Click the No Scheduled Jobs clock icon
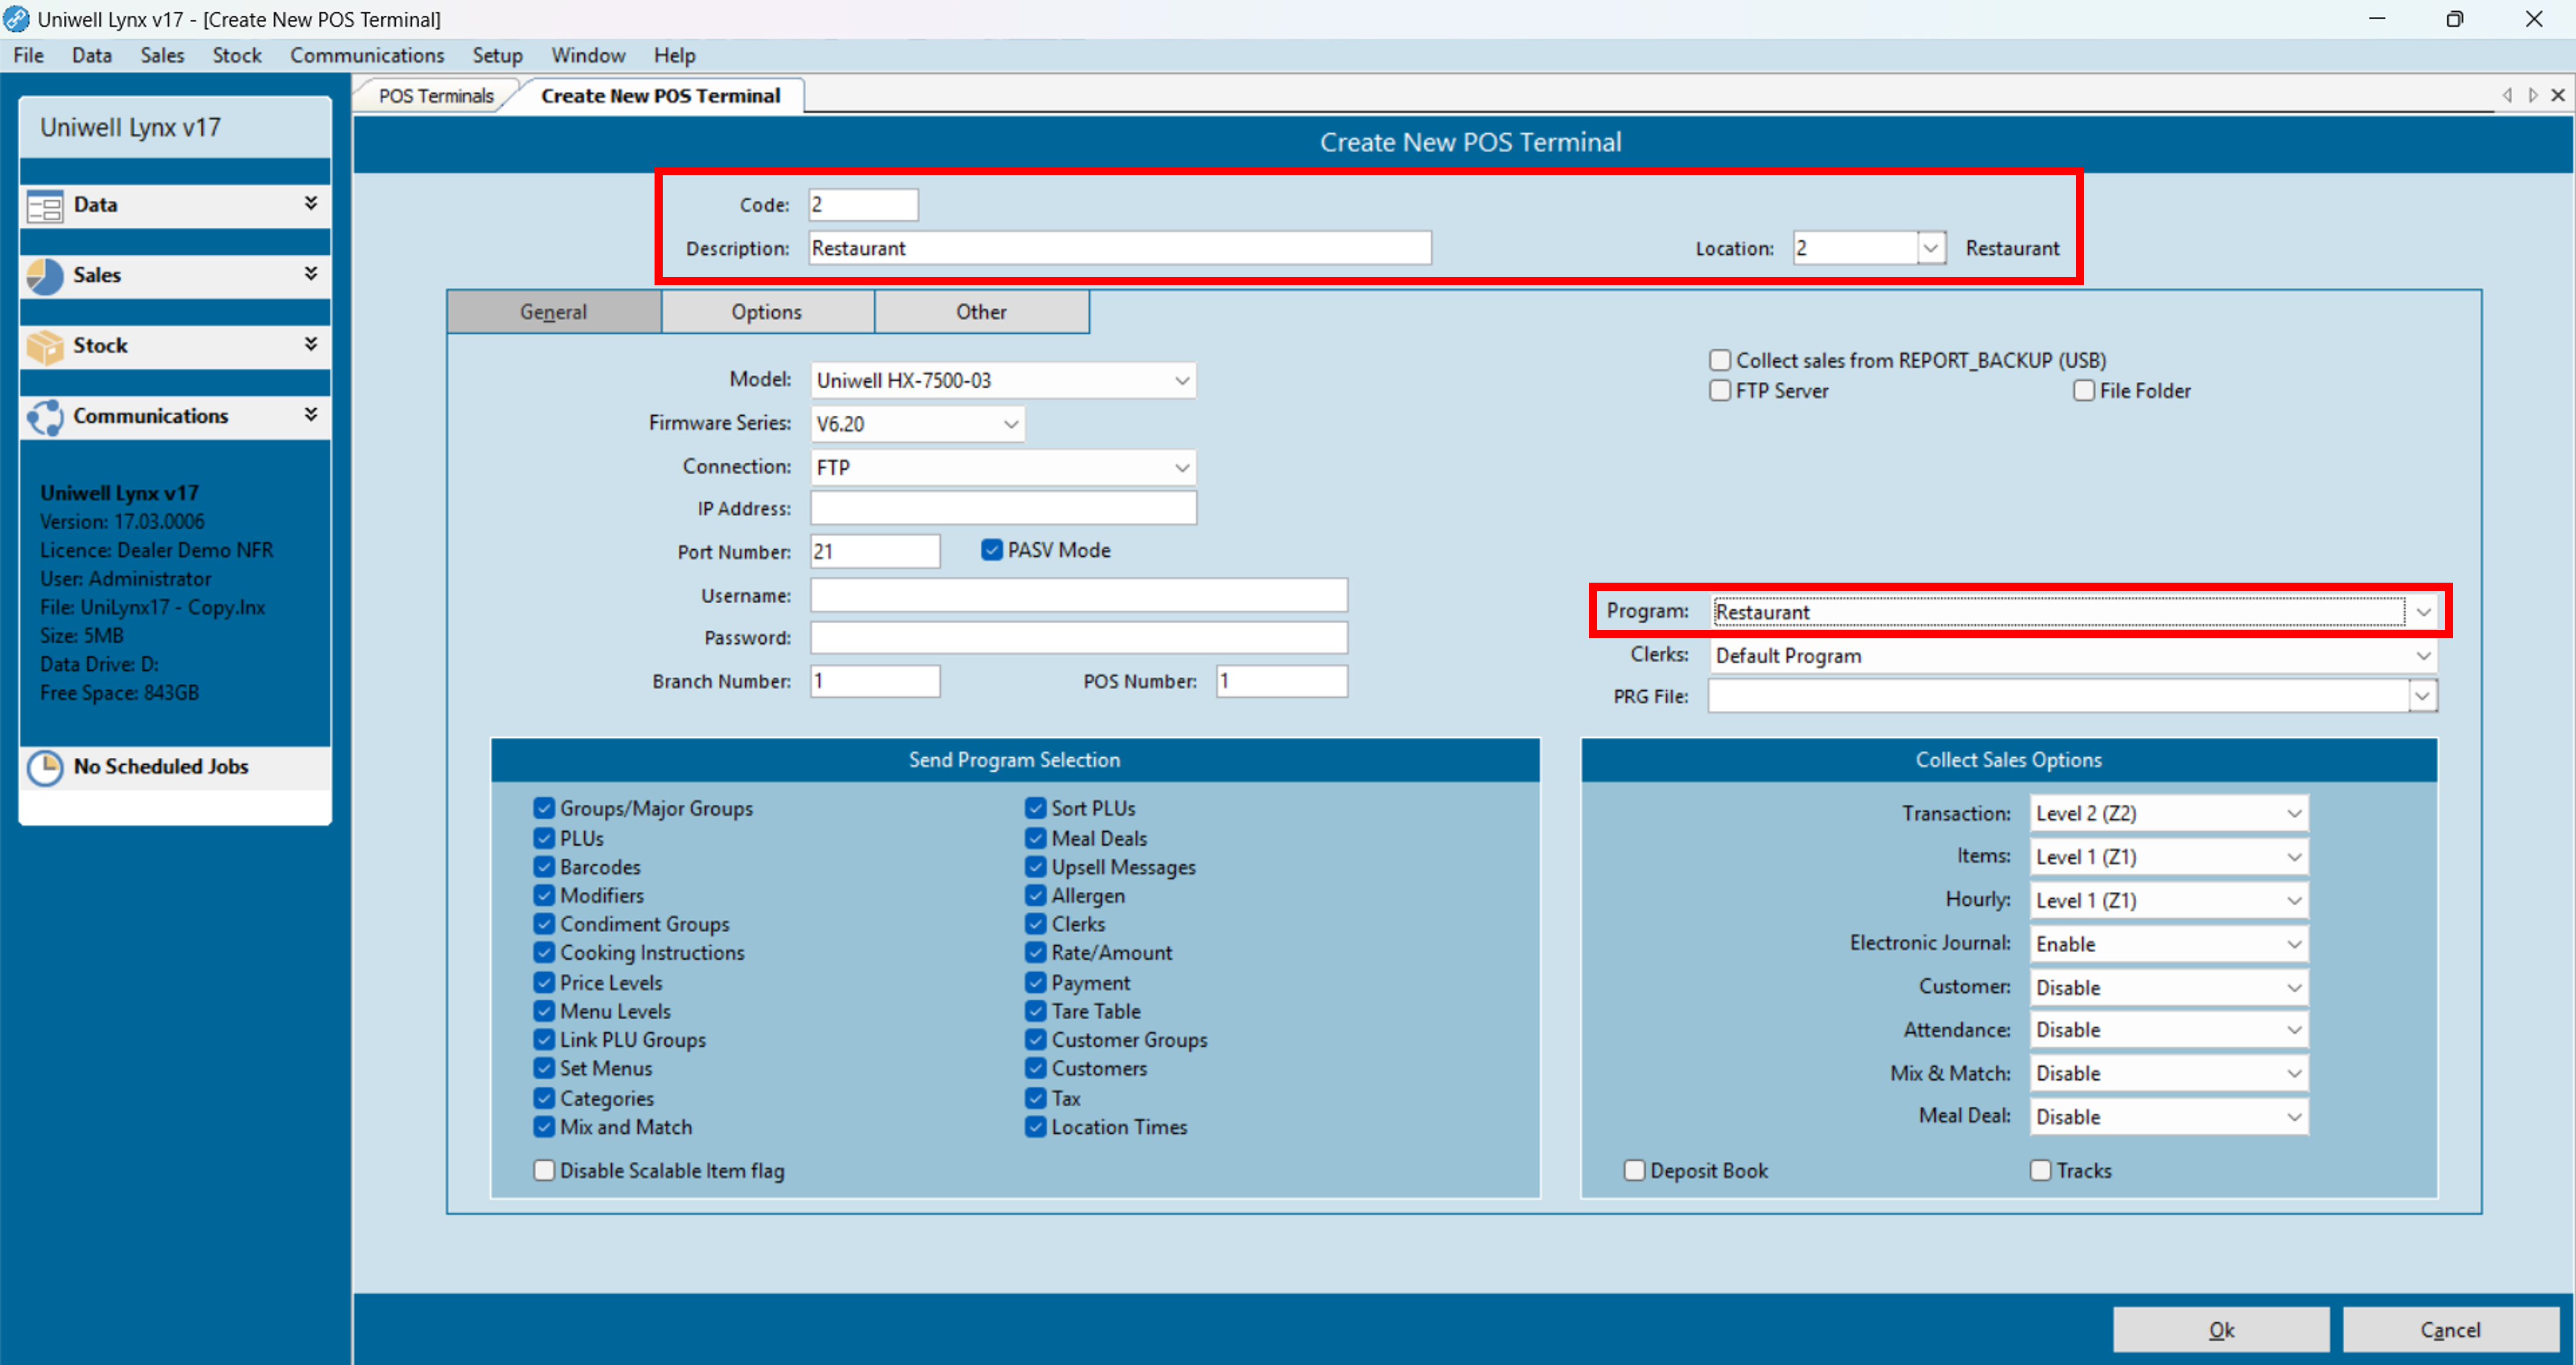 click(45, 767)
